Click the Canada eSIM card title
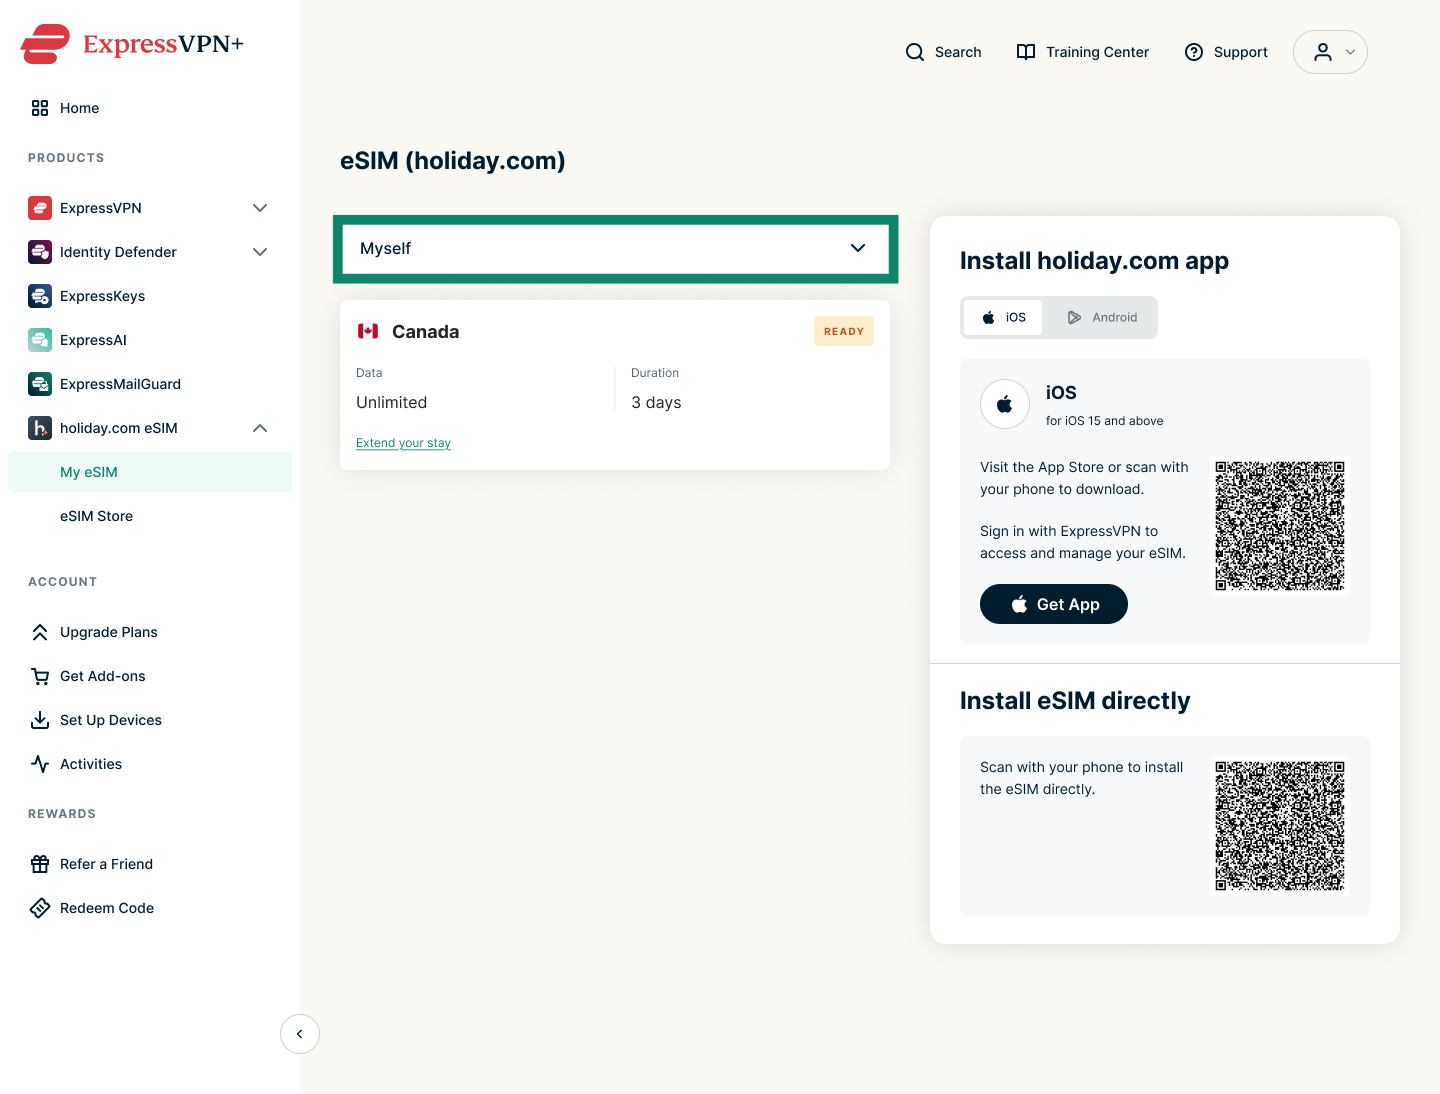The height and width of the screenshot is (1094, 1440). pyautogui.click(x=425, y=332)
